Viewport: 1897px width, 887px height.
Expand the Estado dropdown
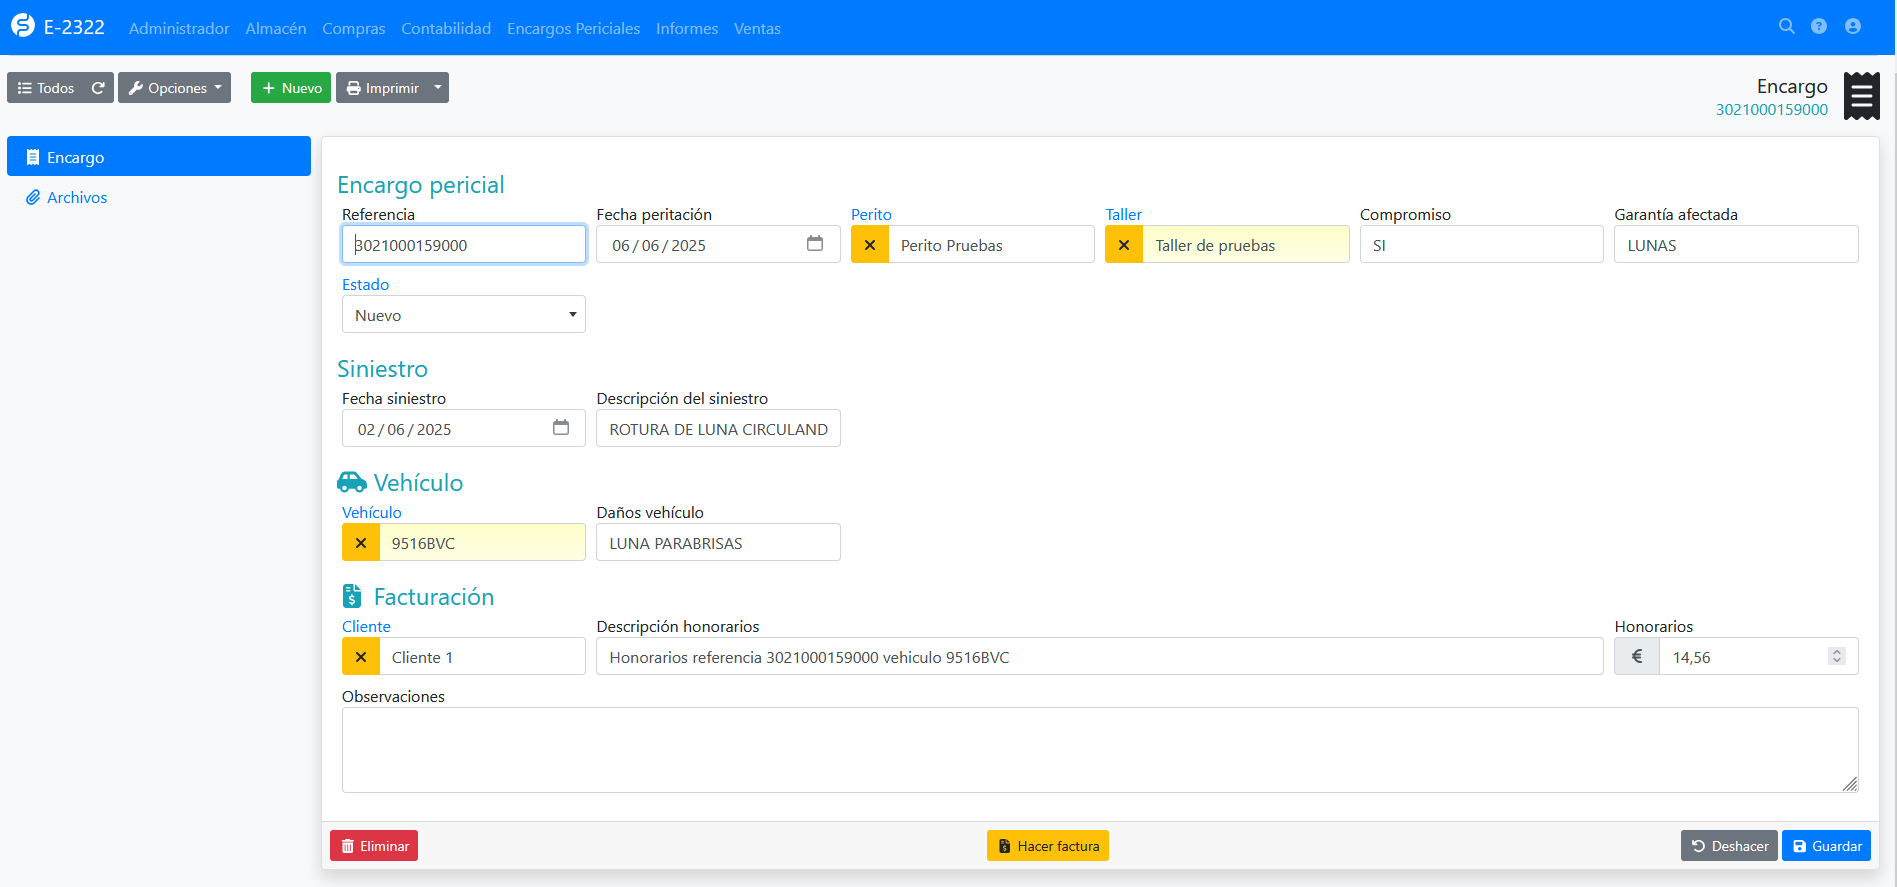463,315
